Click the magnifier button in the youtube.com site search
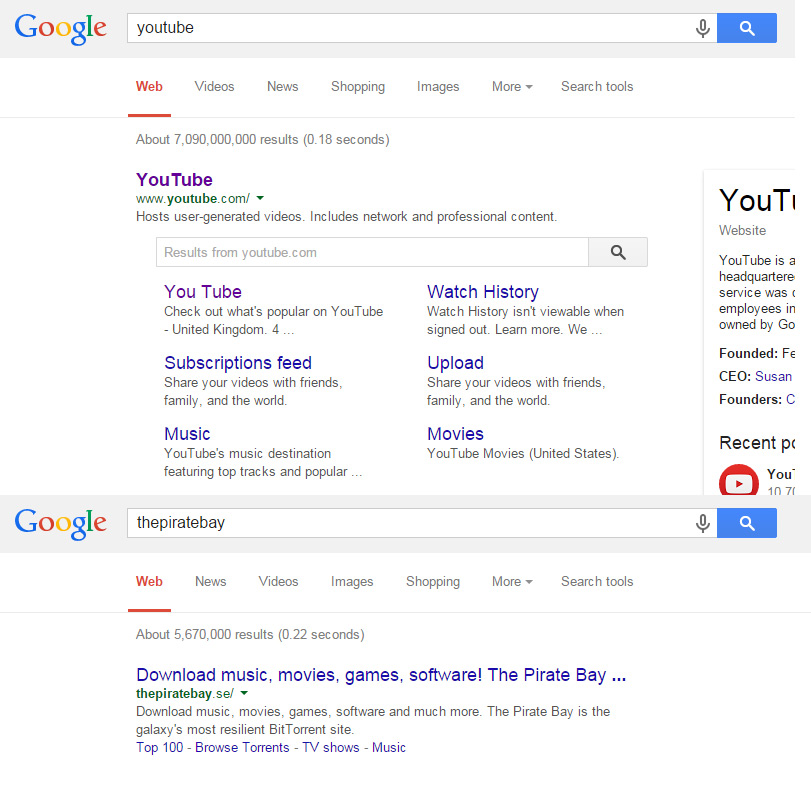The height and width of the screenshot is (786, 811). click(x=618, y=252)
